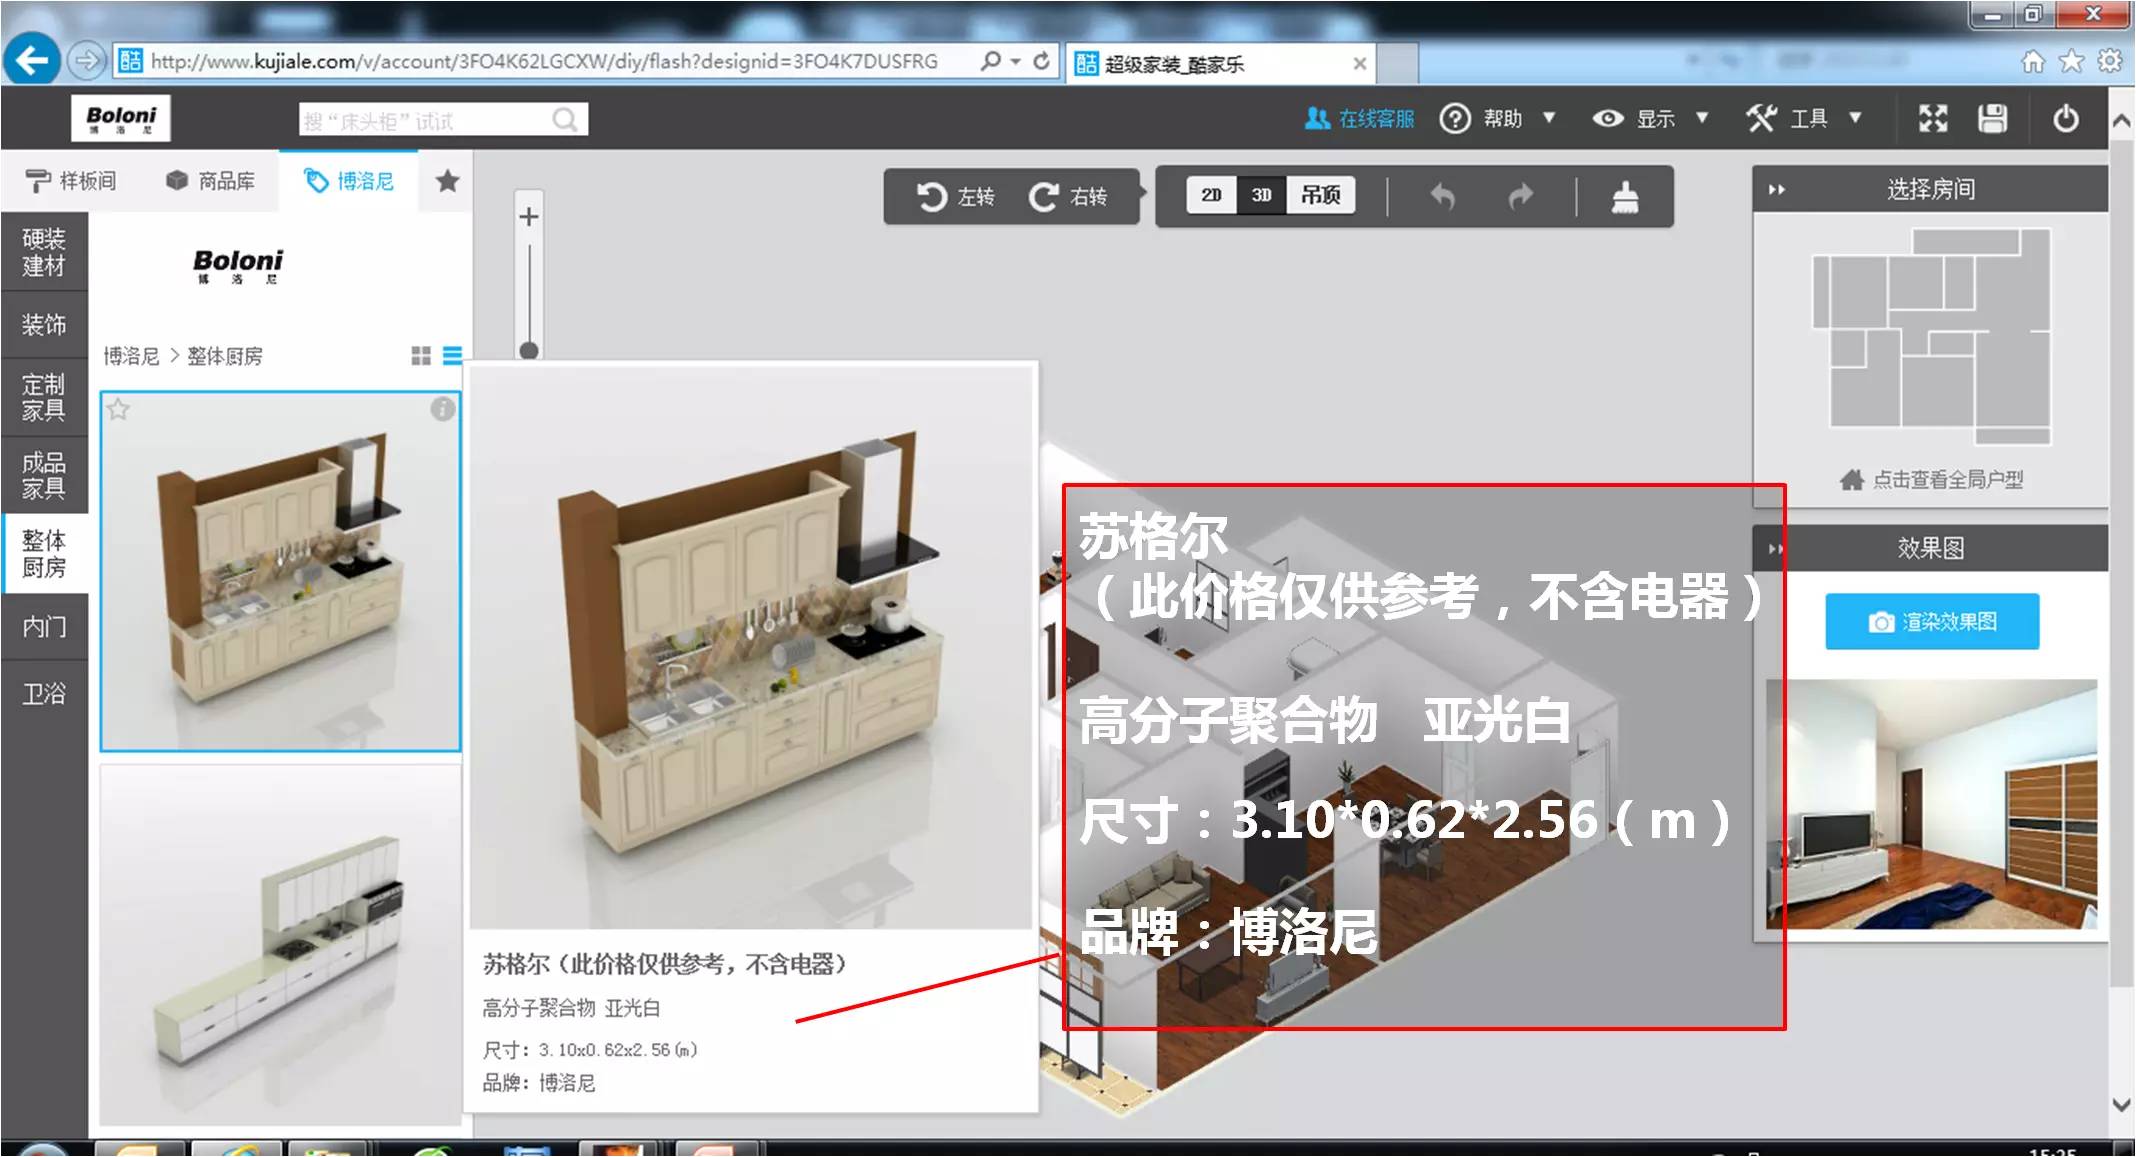Toggle fullscreen with the expand icon

click(x=1933, y=119)
